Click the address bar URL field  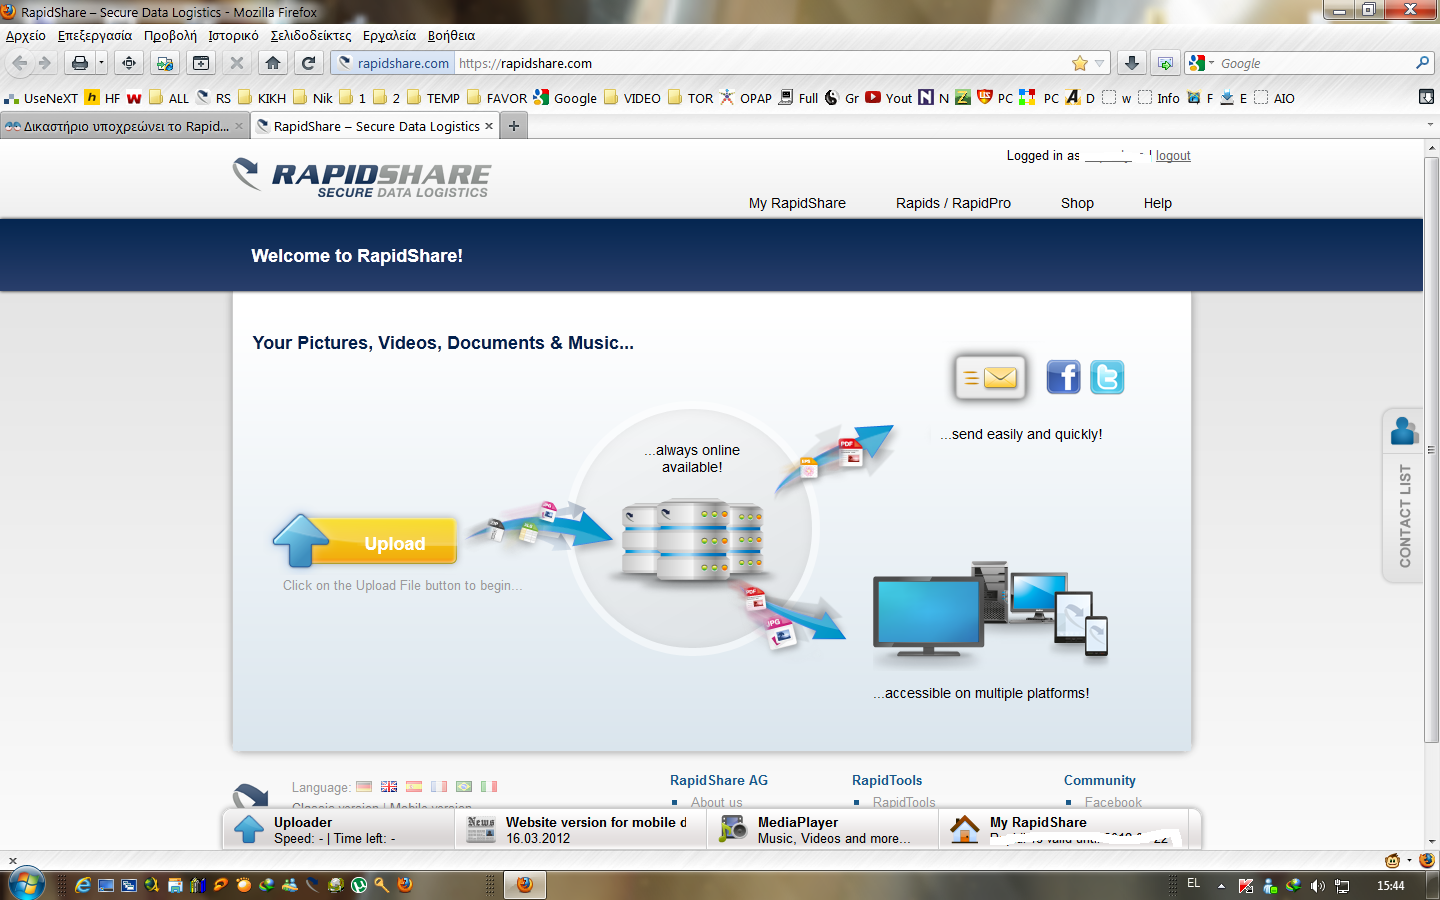[x=760, y=63]
